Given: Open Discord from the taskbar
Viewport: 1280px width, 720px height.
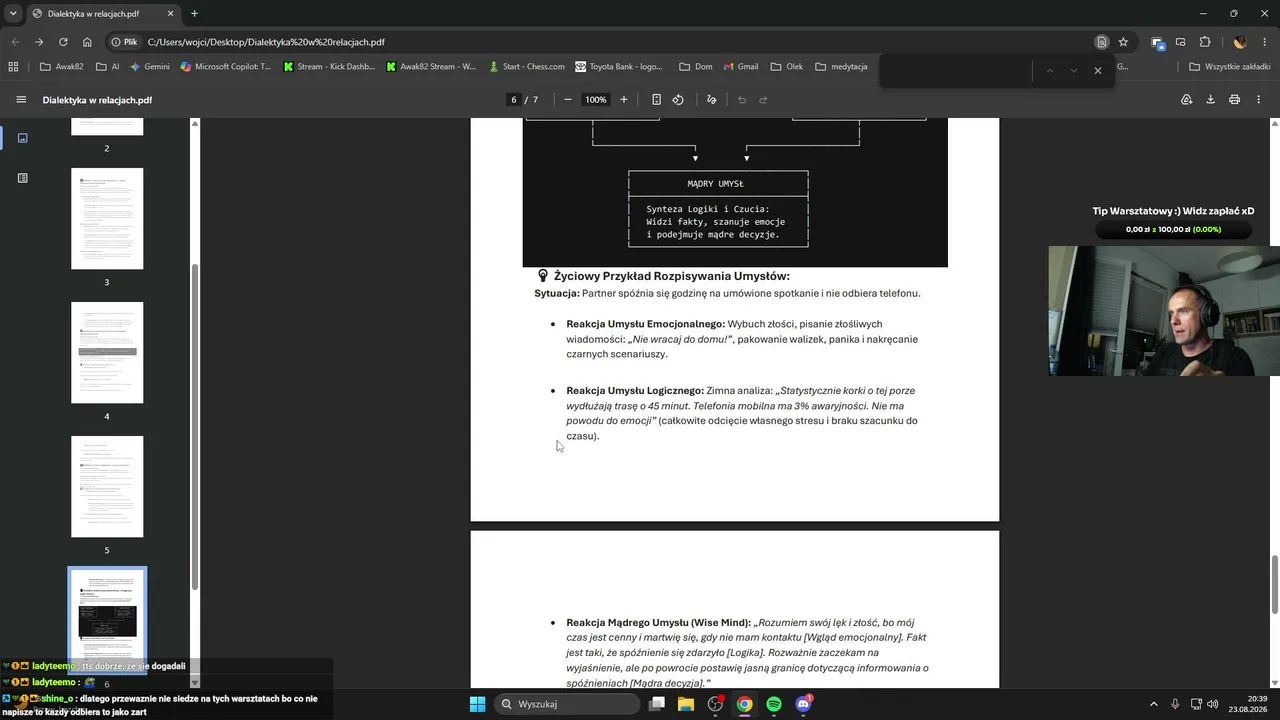Looking at the screenshot, I should click(x=803, y=704).
